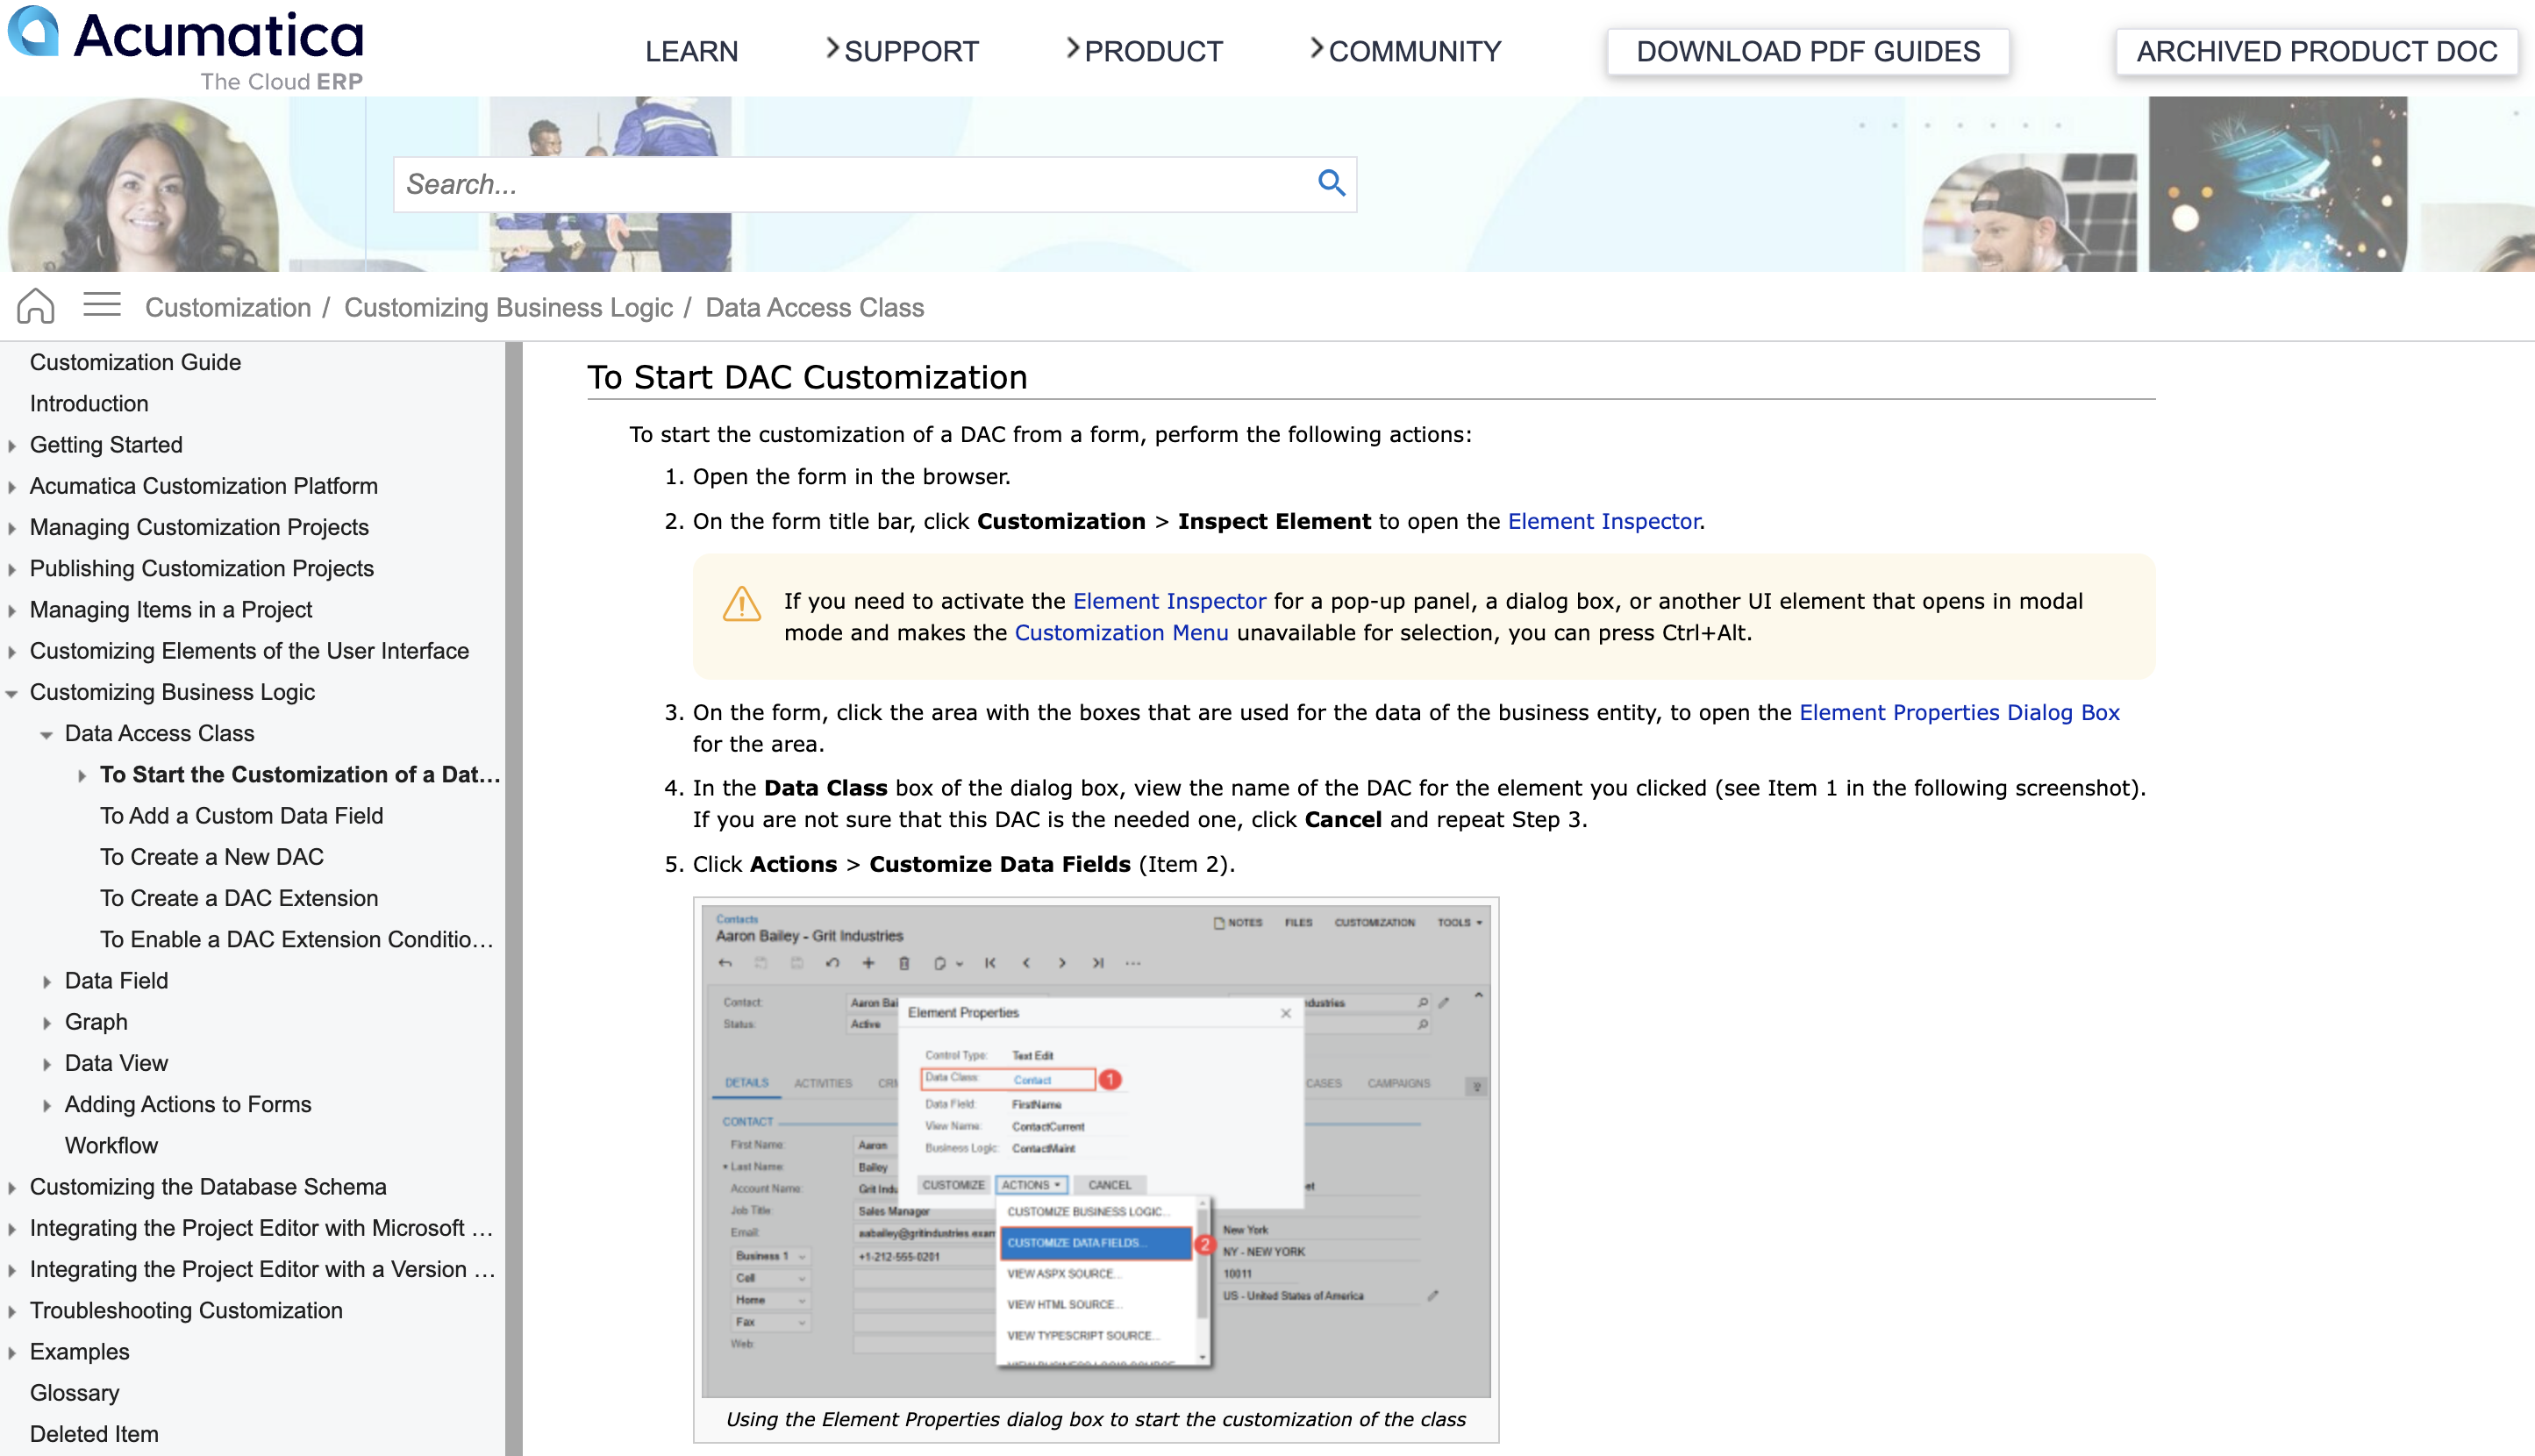Go to Customizing Business Logic breadcrumb
This screenshot has width=2535, height=1456.
tap(508, 307)
